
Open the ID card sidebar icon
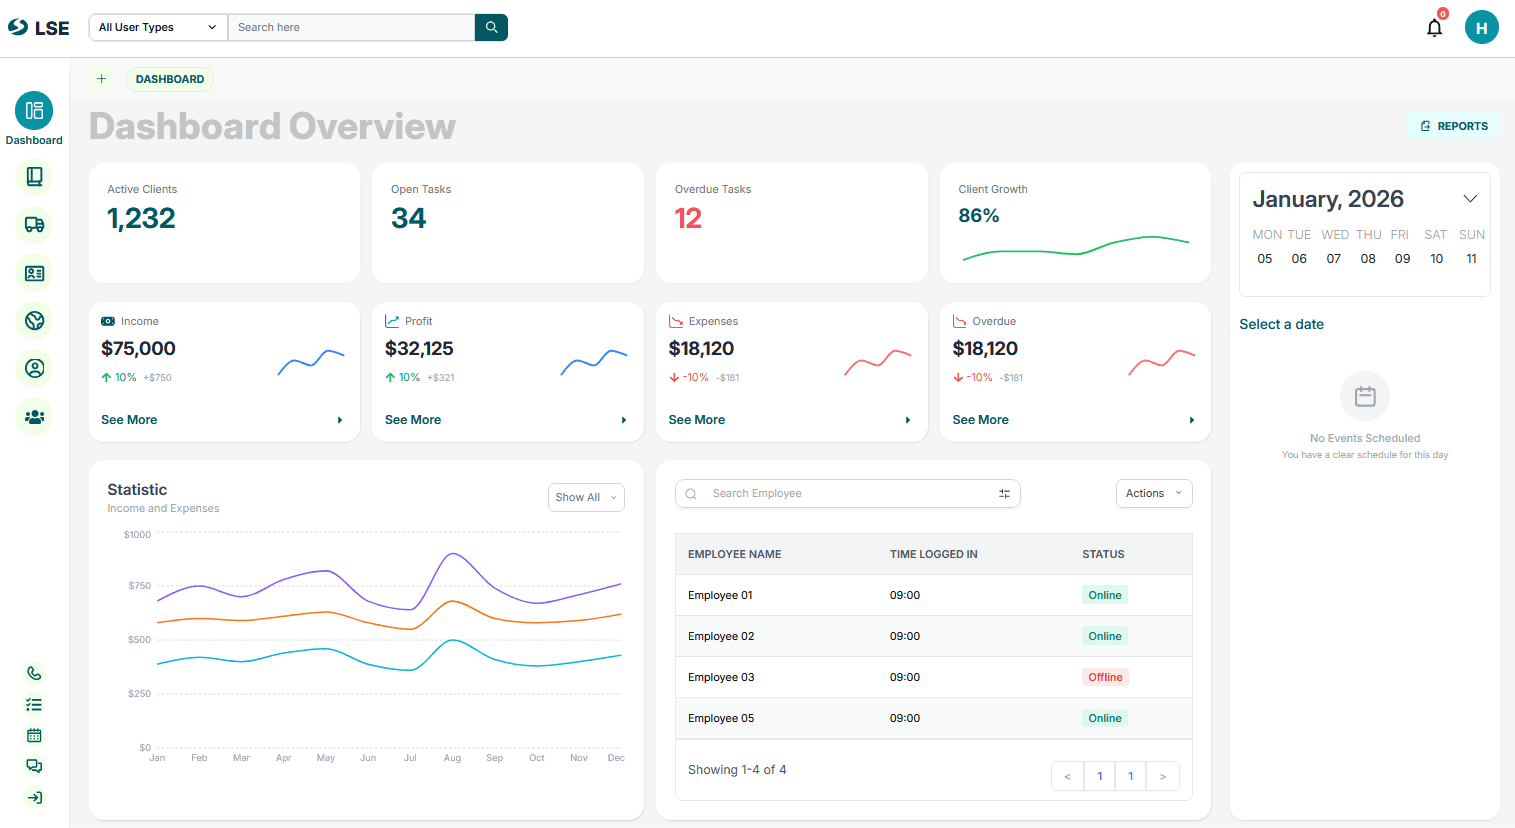34,273
